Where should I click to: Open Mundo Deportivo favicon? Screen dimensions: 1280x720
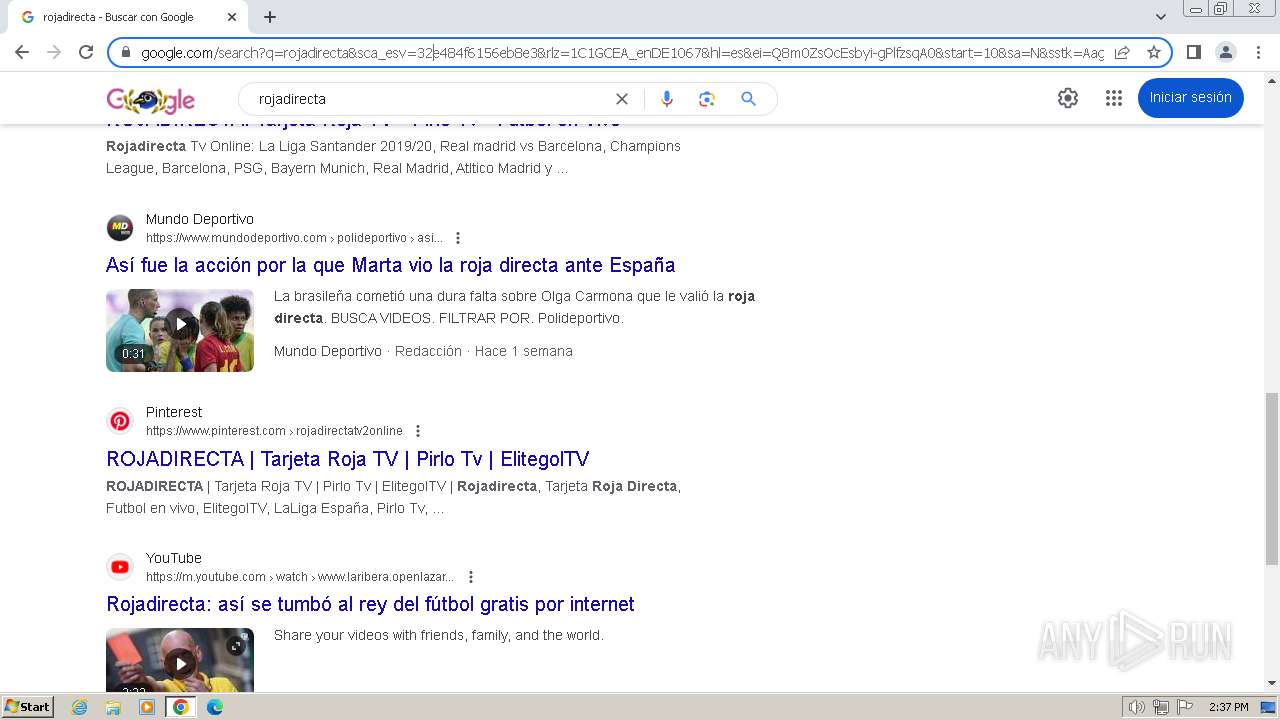click(x=120, y=228)
